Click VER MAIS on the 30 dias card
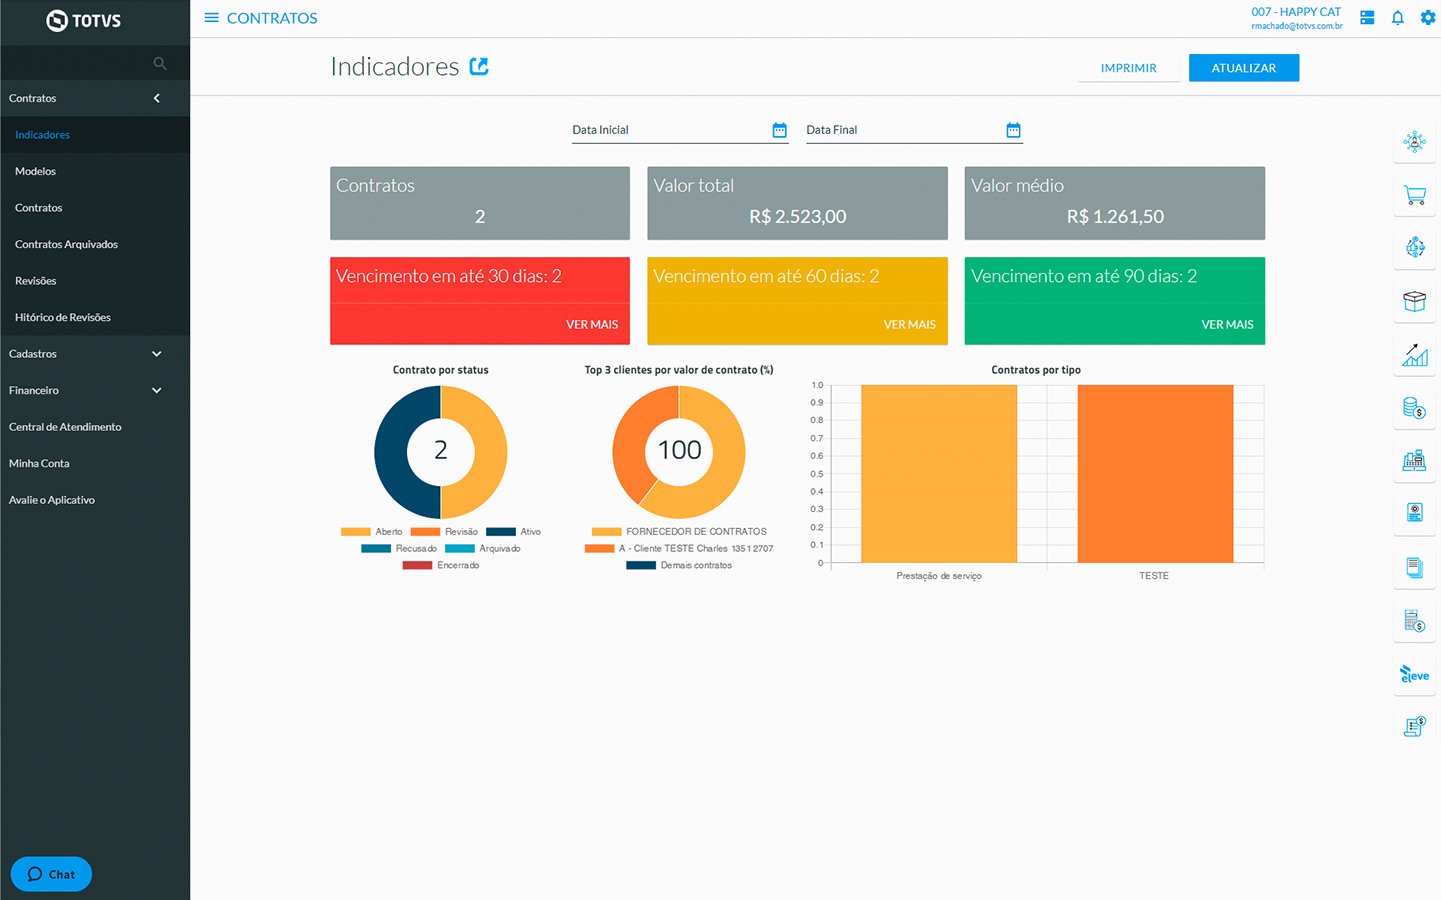The height and width of the screenshot is (900, 1441). pos(592,325)
